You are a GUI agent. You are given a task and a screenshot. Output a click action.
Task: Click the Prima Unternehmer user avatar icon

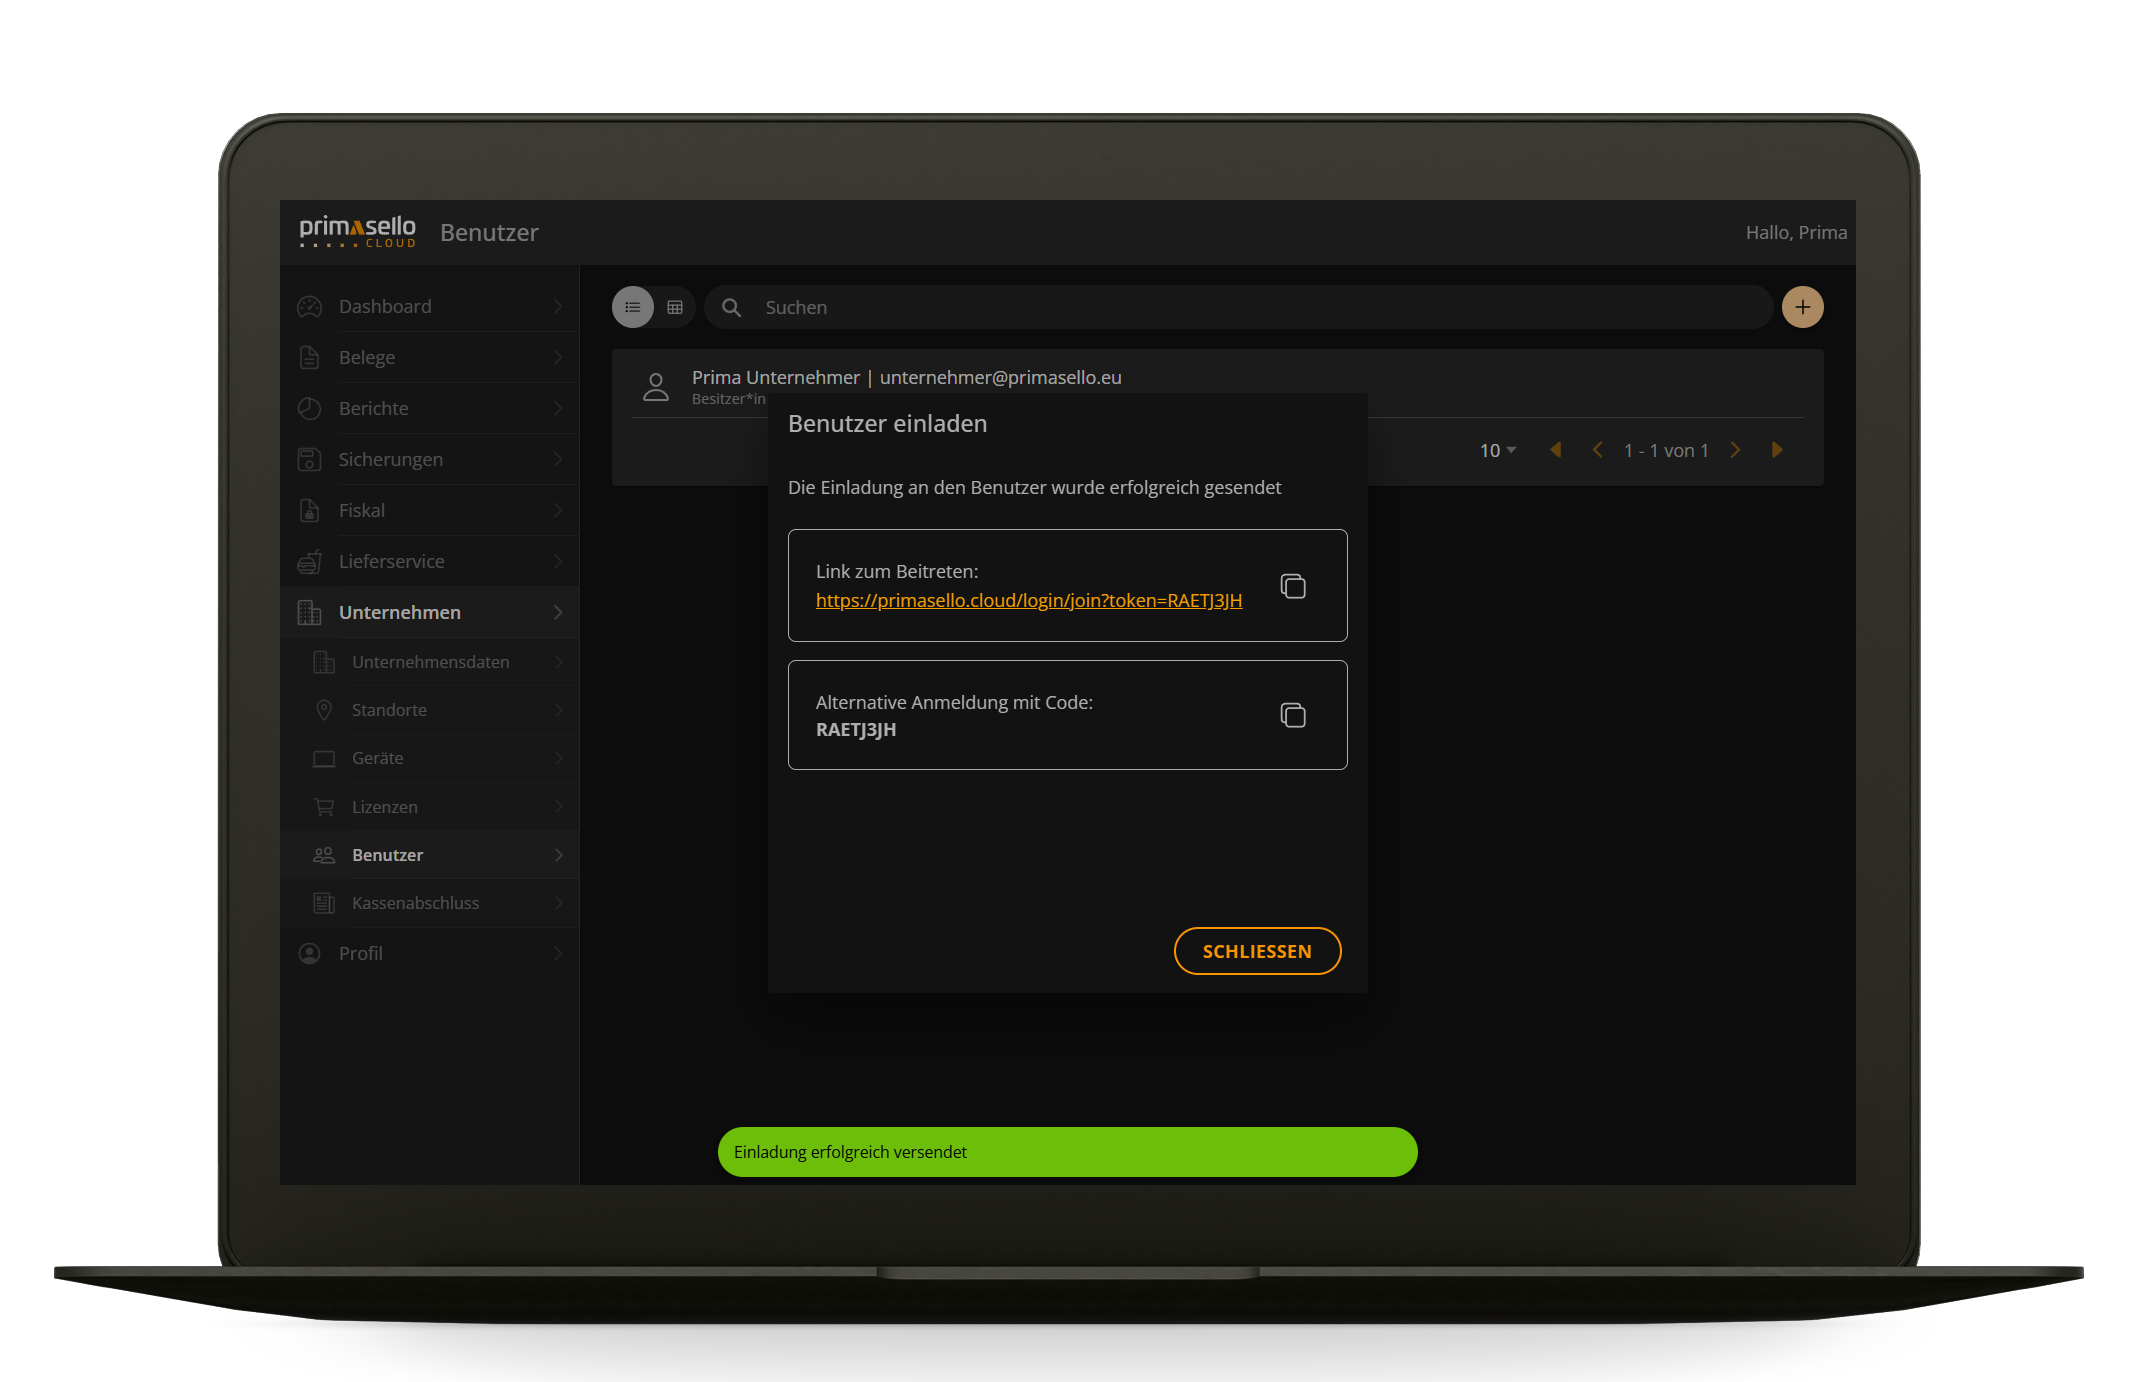click(656, 387)
